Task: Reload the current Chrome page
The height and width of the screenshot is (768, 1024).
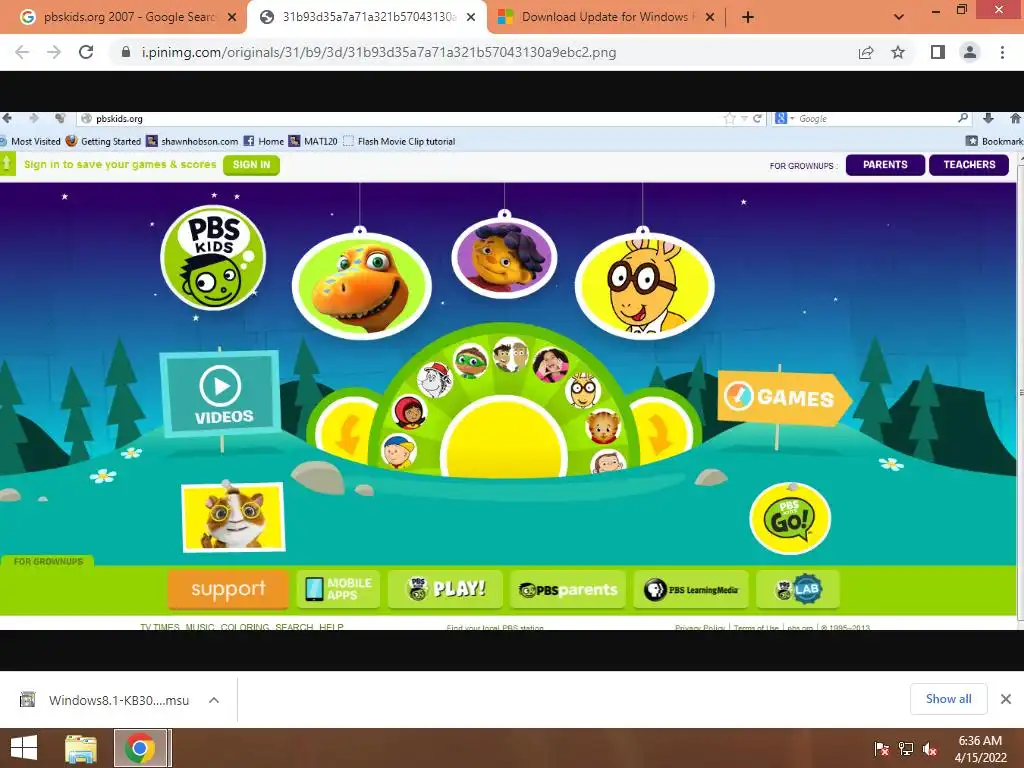Action: (x=86, y=52)
